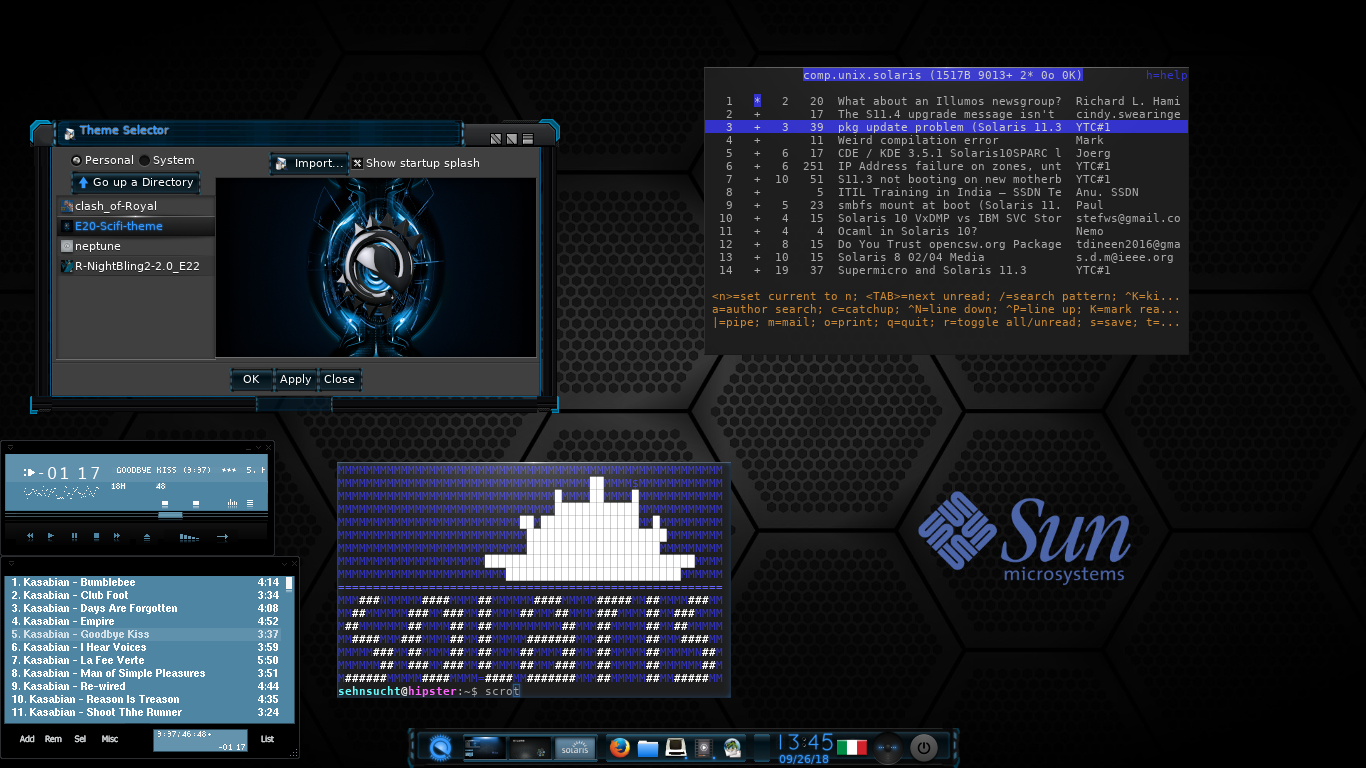Screen dimensions: 1366x768
Task: Open Enlightenment start menu on the shelf
Action: click(x=440, y=747)
